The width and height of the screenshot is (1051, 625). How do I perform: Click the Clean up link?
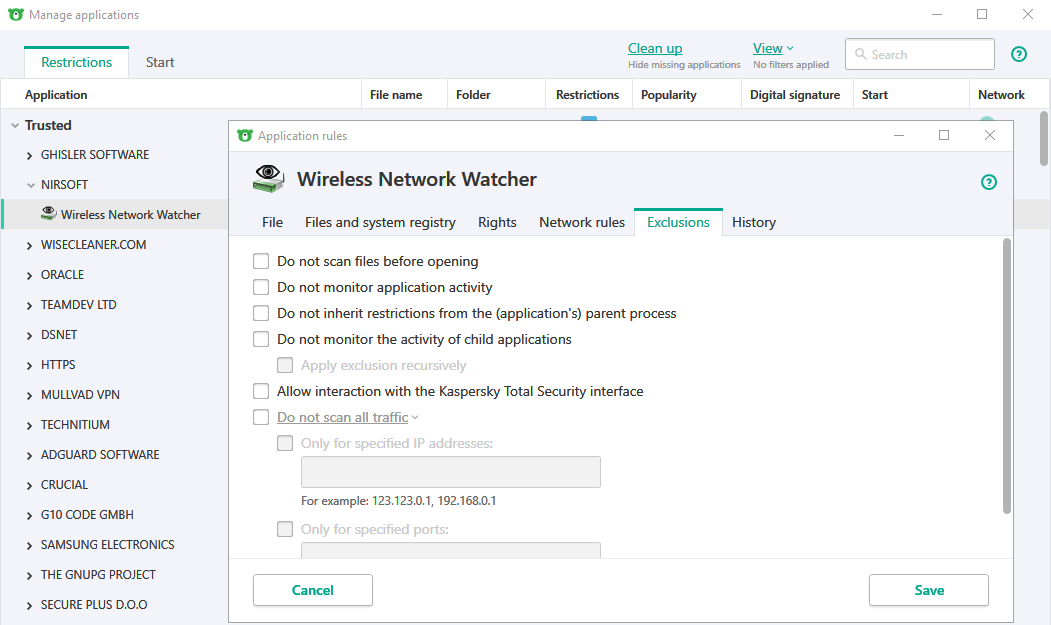655,48
